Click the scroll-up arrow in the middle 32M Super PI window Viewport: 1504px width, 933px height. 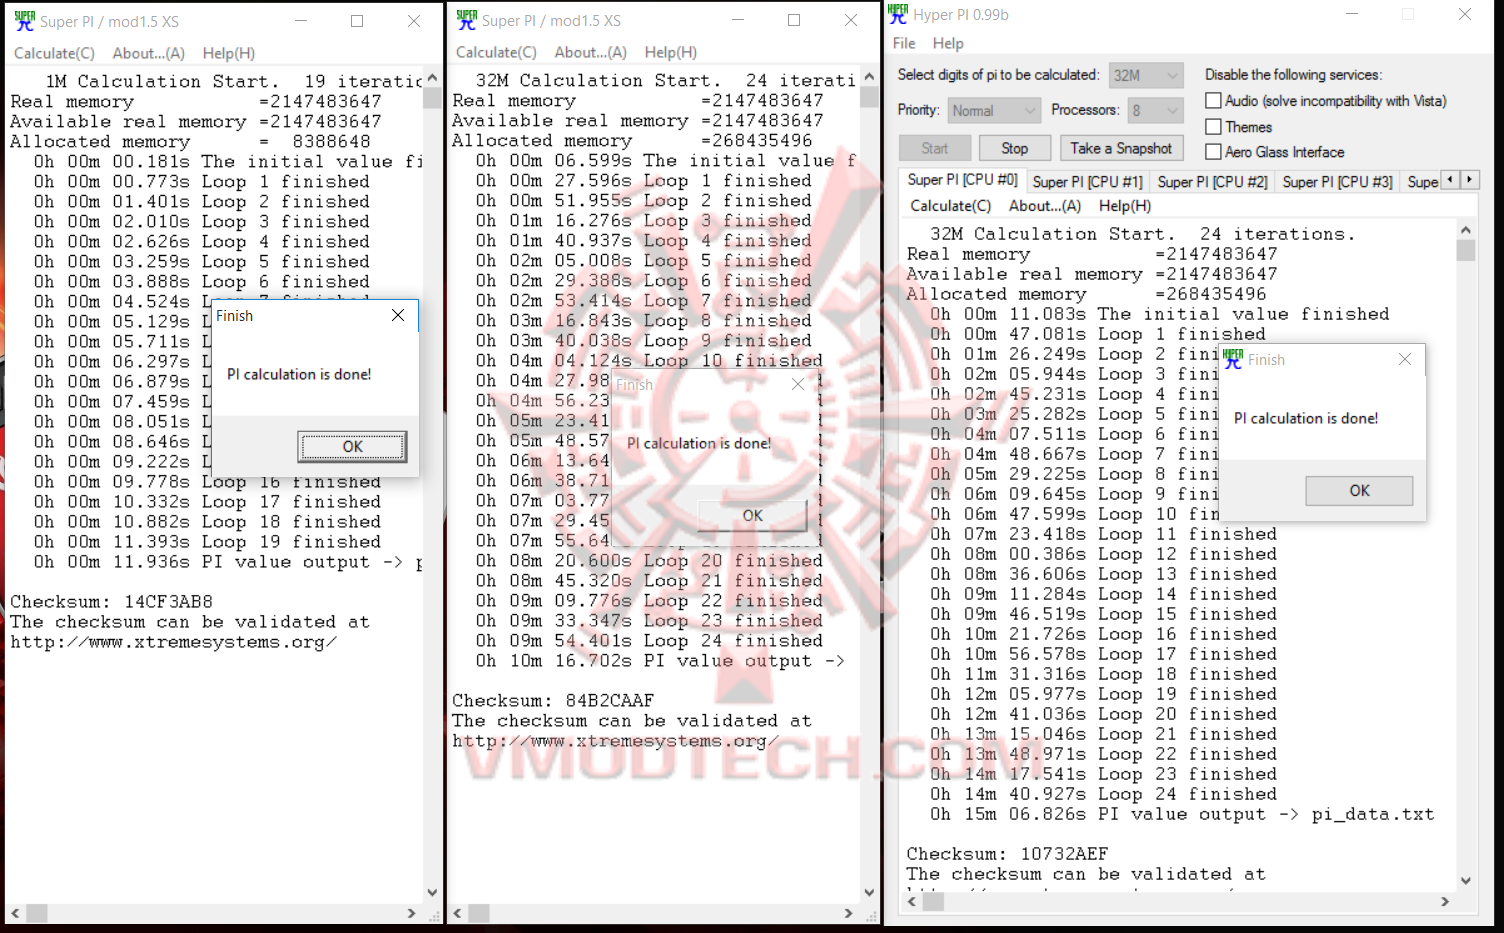pyautogui.click(x=868, y=77)
